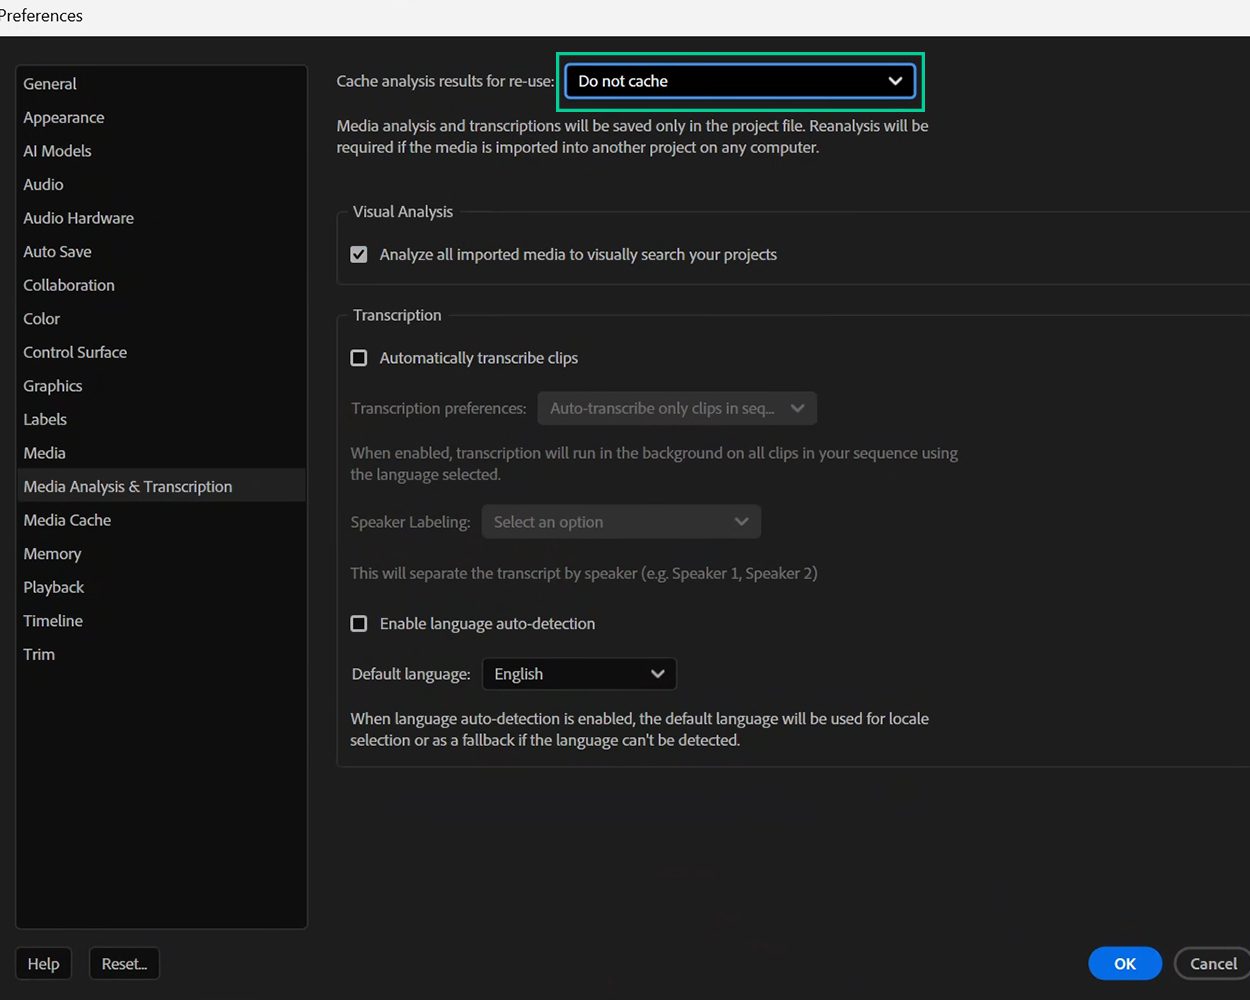Click the 'Cache analysis results for re-use:' label

point(445,81)
